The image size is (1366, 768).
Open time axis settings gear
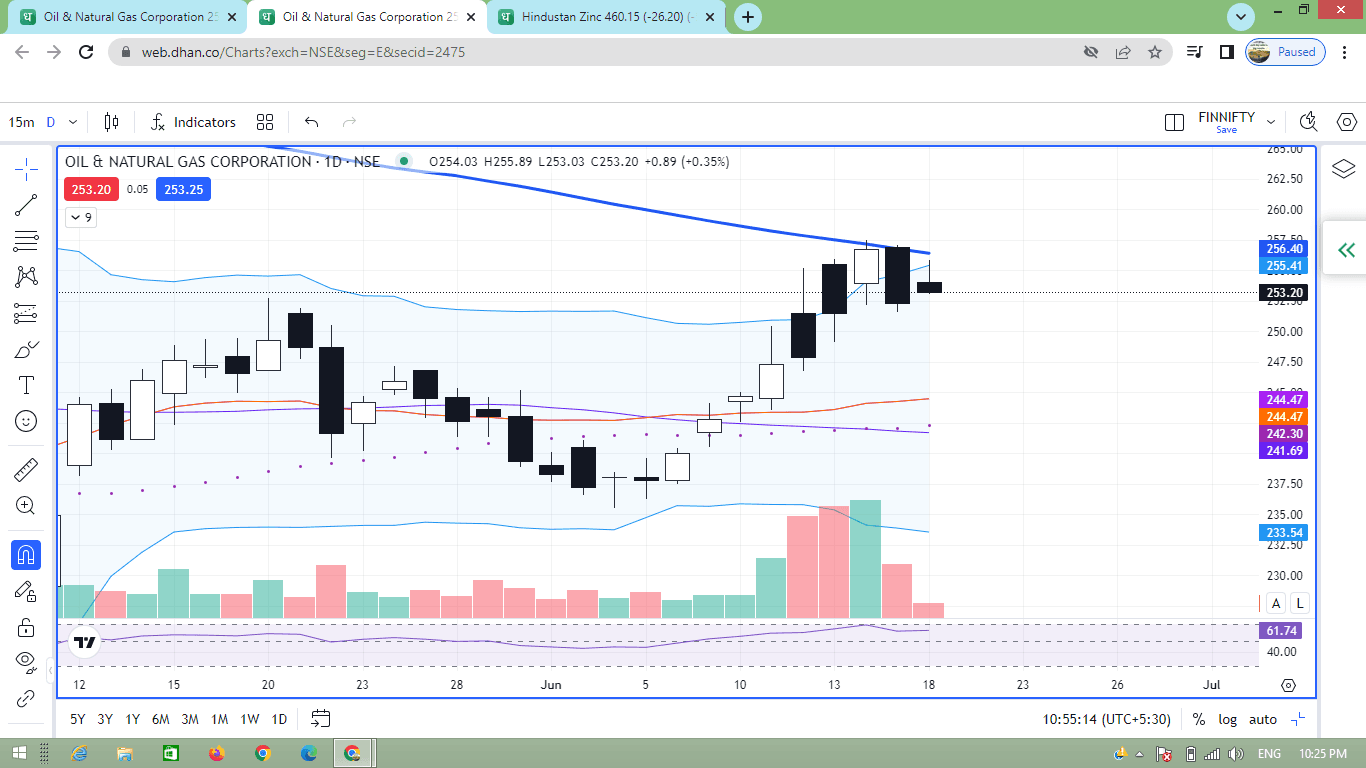click(1288, 685)
